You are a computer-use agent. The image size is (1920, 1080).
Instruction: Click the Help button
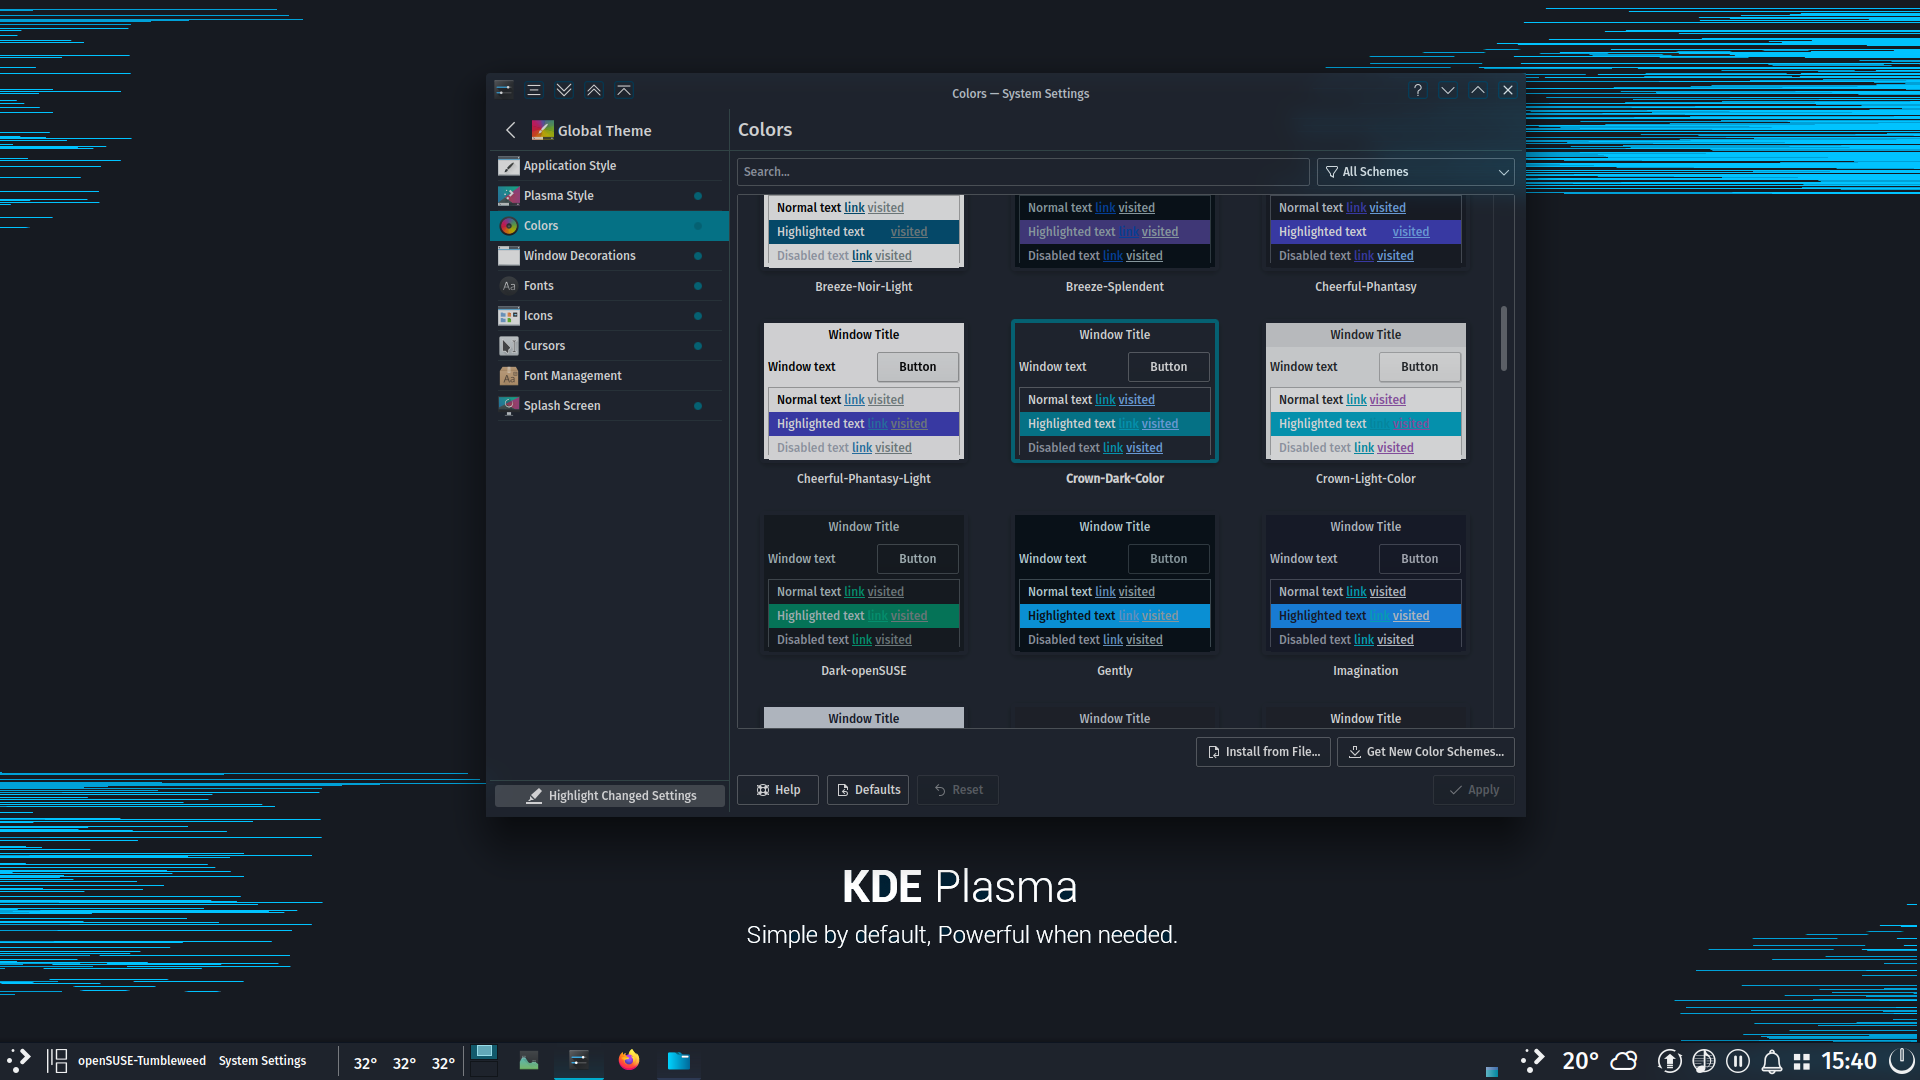(x=778, y=790)
